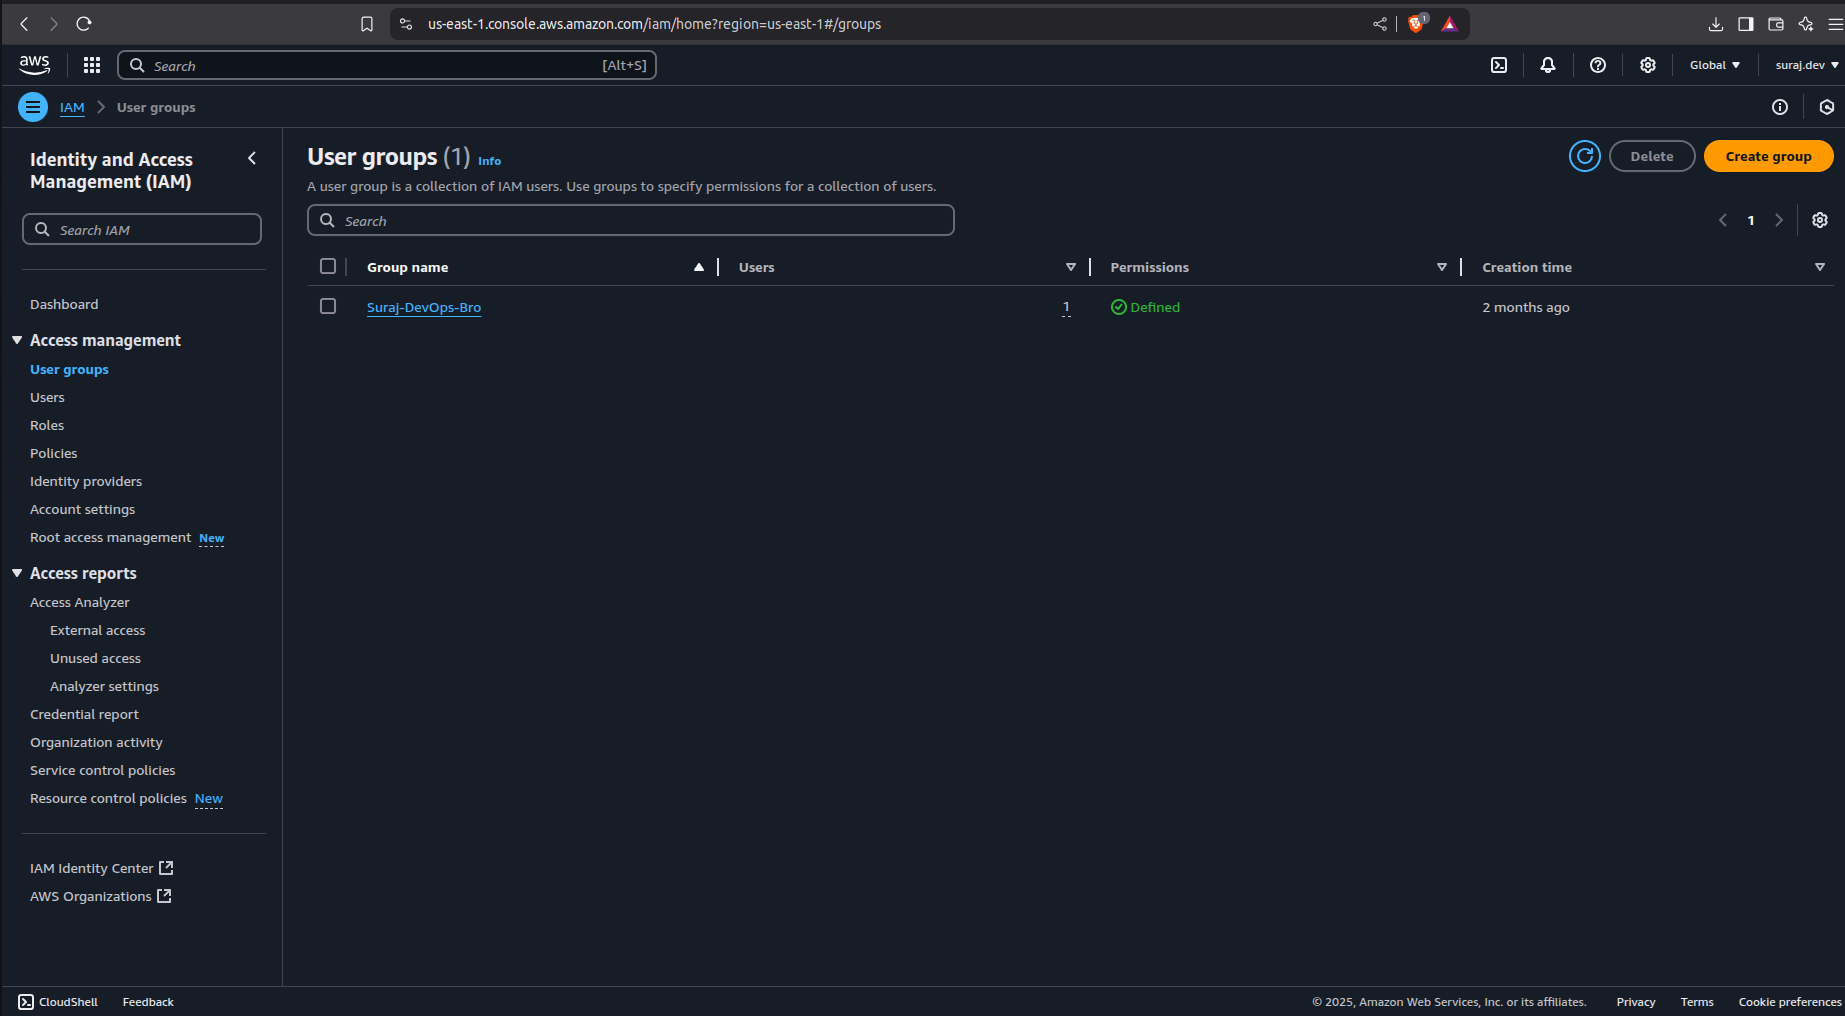Go to Roles in the sidebar
This screenshot has height=1016, width=1845.
coord(47,425)
